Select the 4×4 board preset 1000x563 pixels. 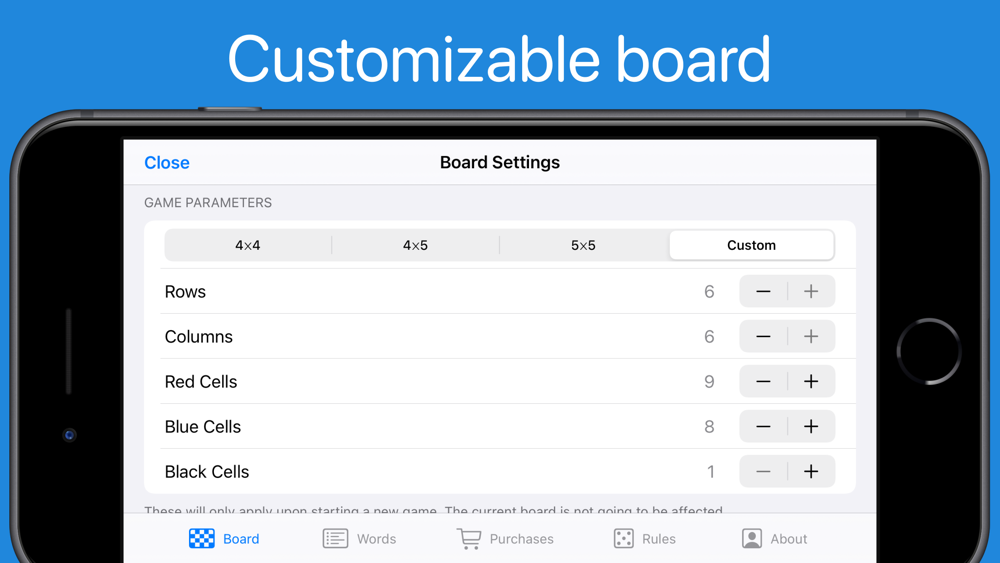tap(248, 245)
